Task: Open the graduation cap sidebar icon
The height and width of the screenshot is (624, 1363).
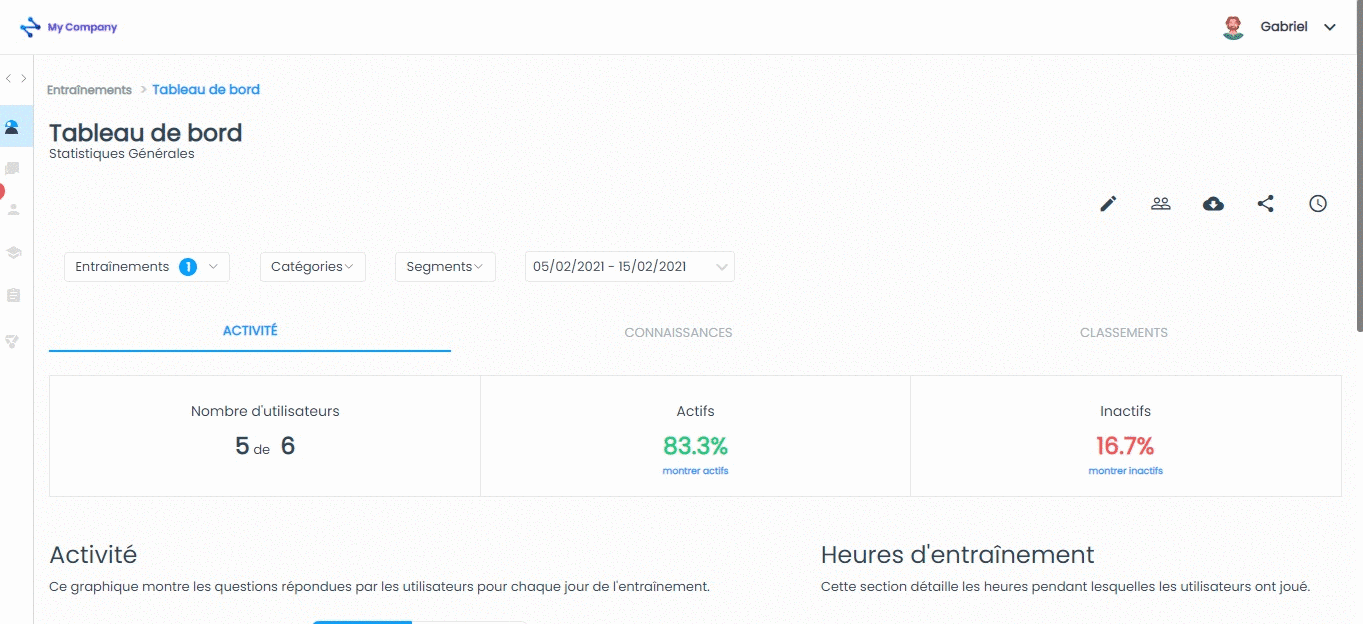Action: (x=14, y=253)
